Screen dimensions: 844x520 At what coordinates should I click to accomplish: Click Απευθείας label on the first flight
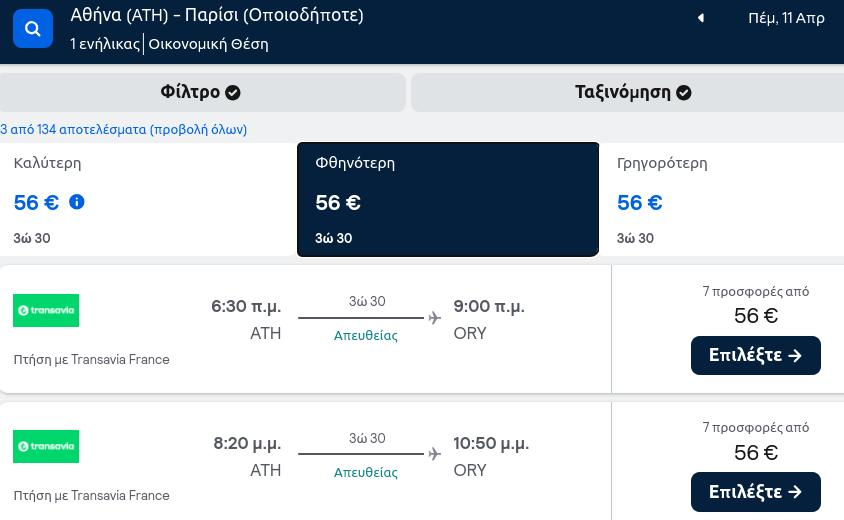365,335
